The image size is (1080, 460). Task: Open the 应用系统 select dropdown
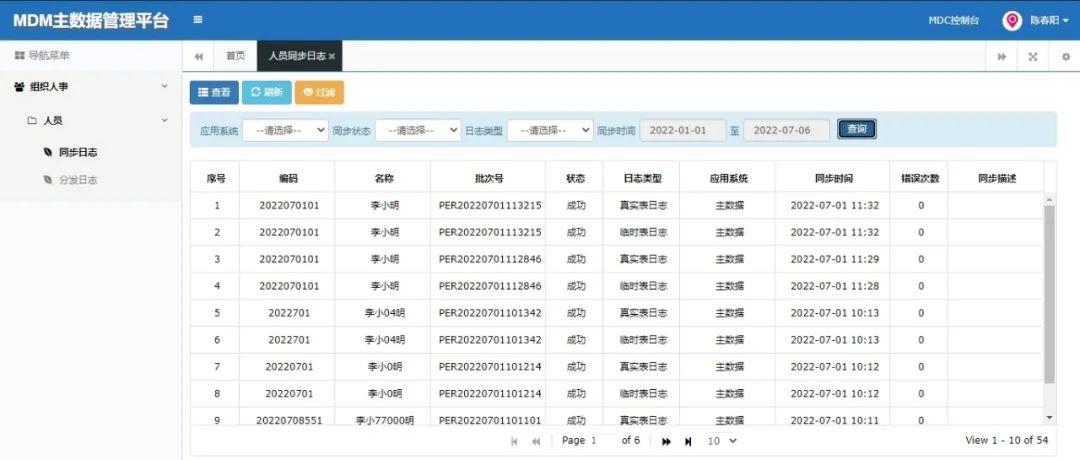[285, 129]
